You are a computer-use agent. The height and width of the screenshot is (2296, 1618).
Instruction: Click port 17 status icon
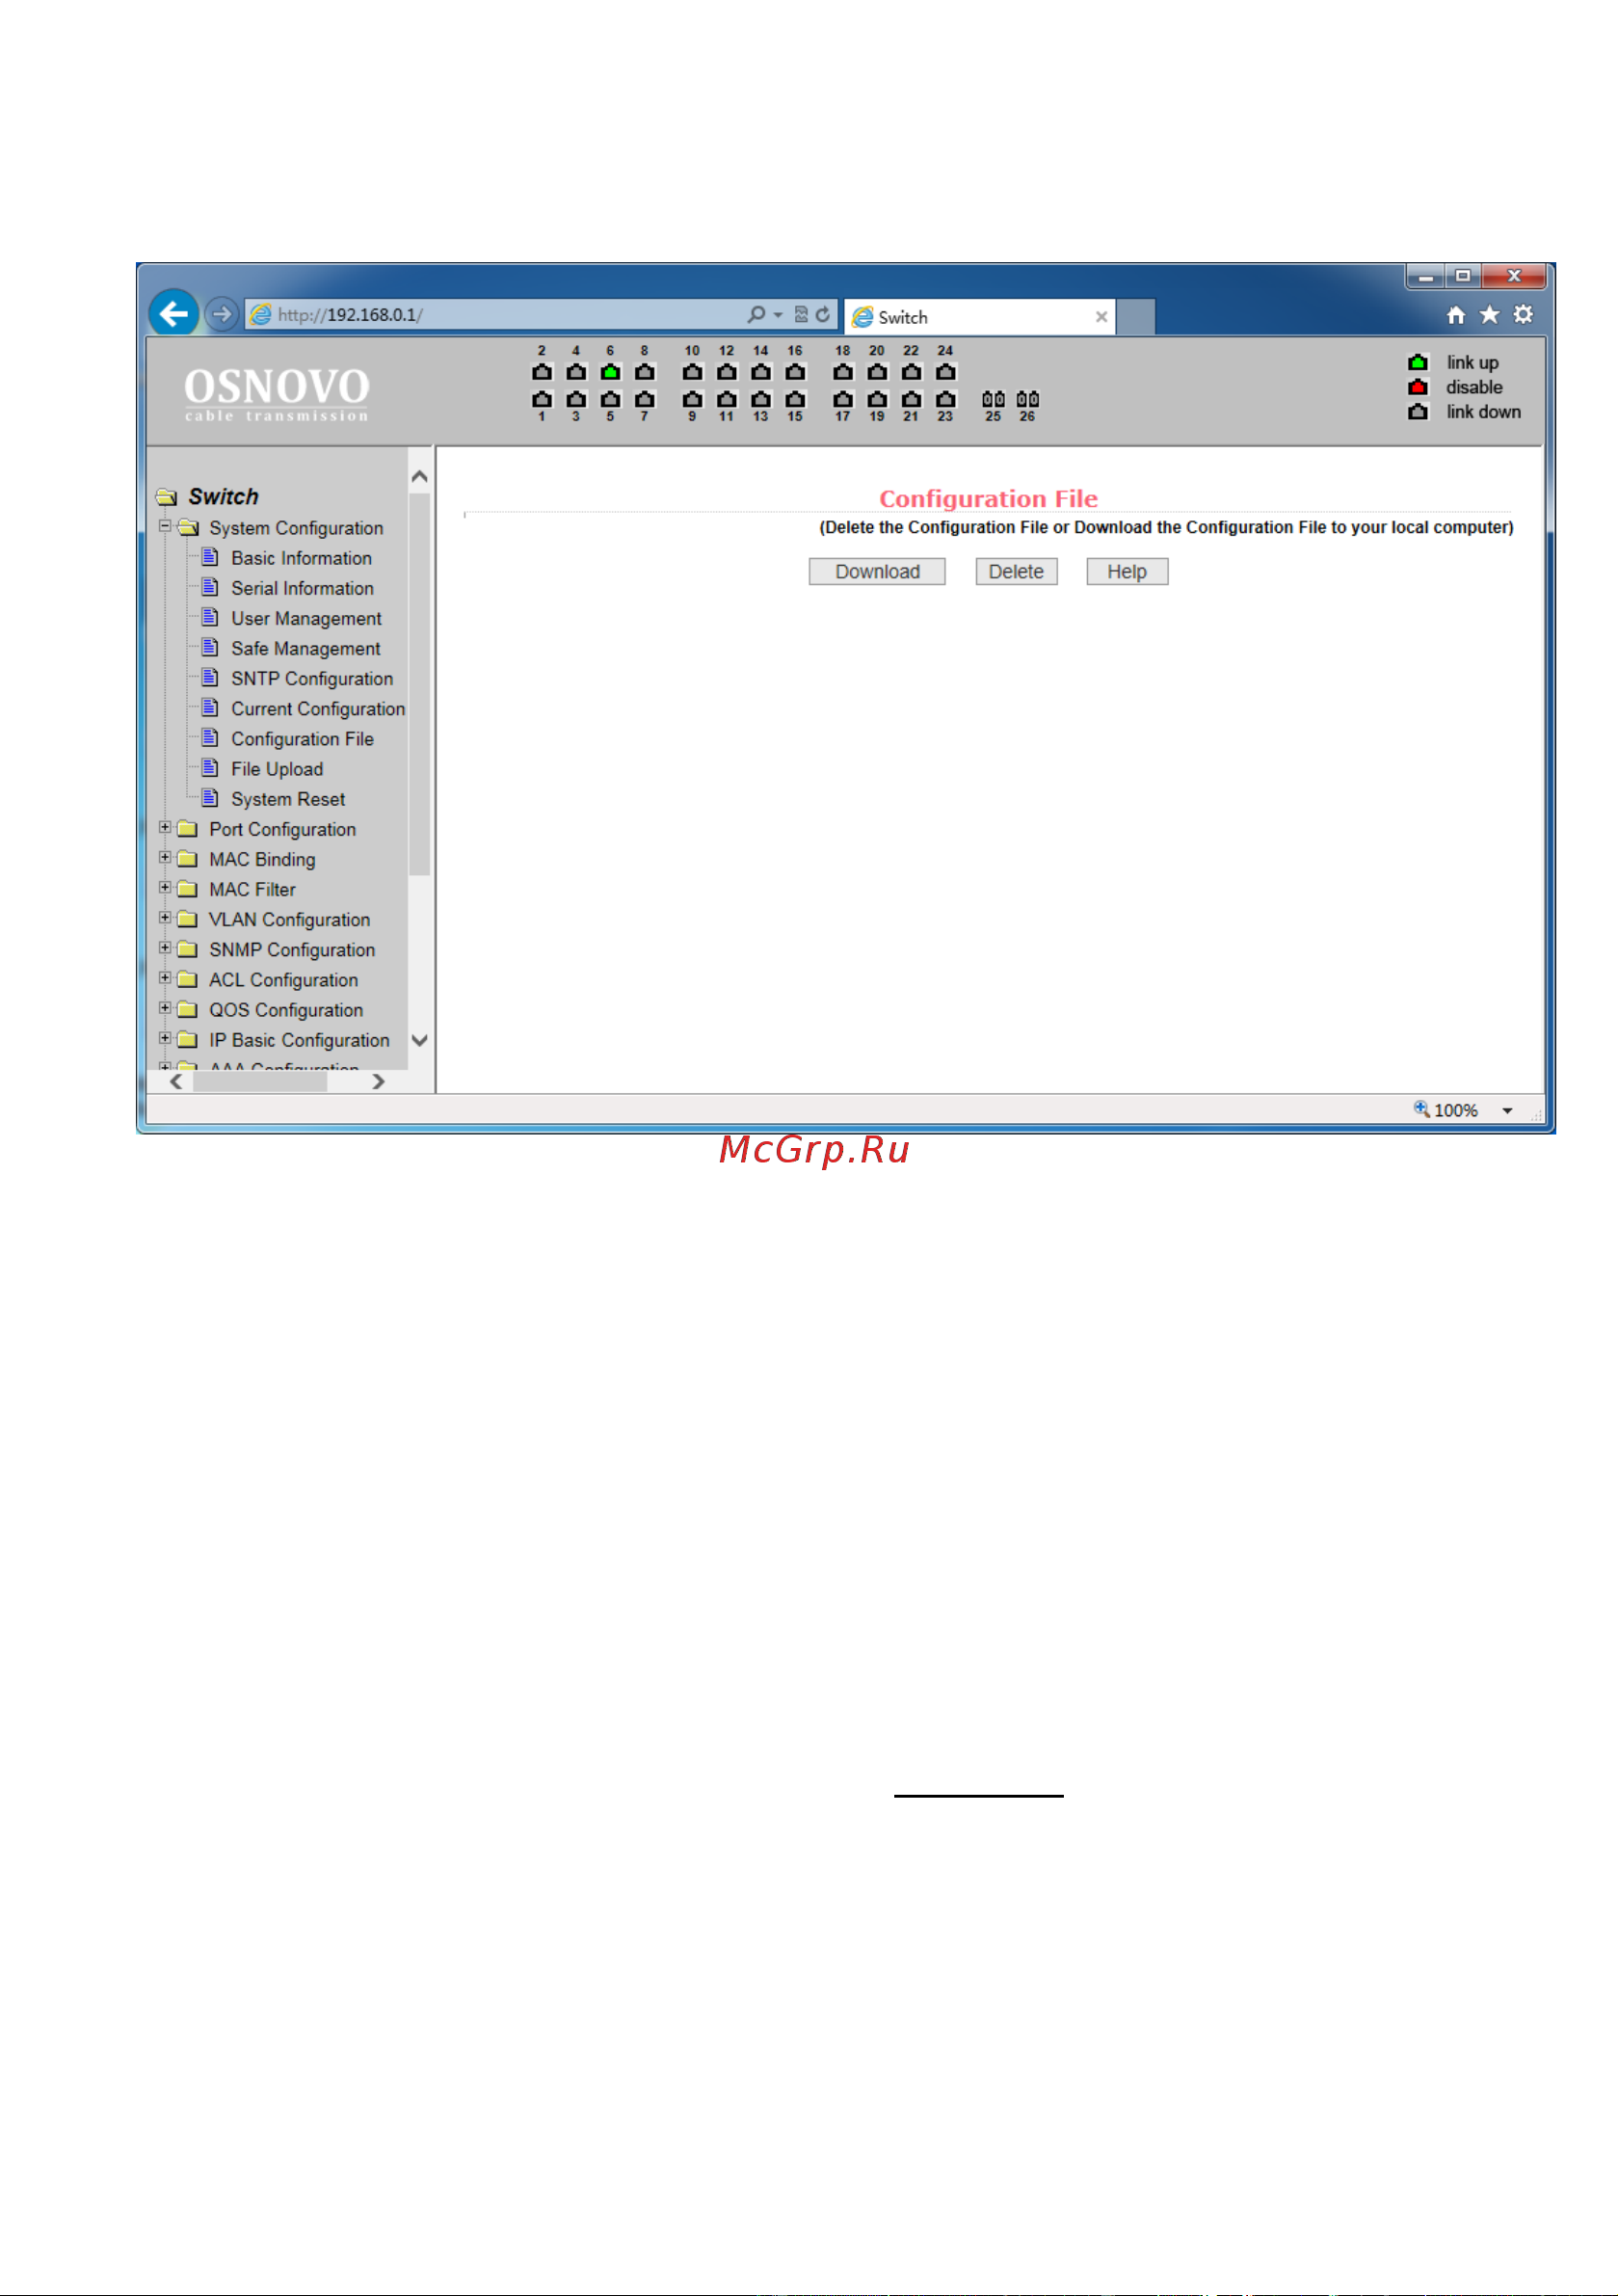click(x=843, y=399)
